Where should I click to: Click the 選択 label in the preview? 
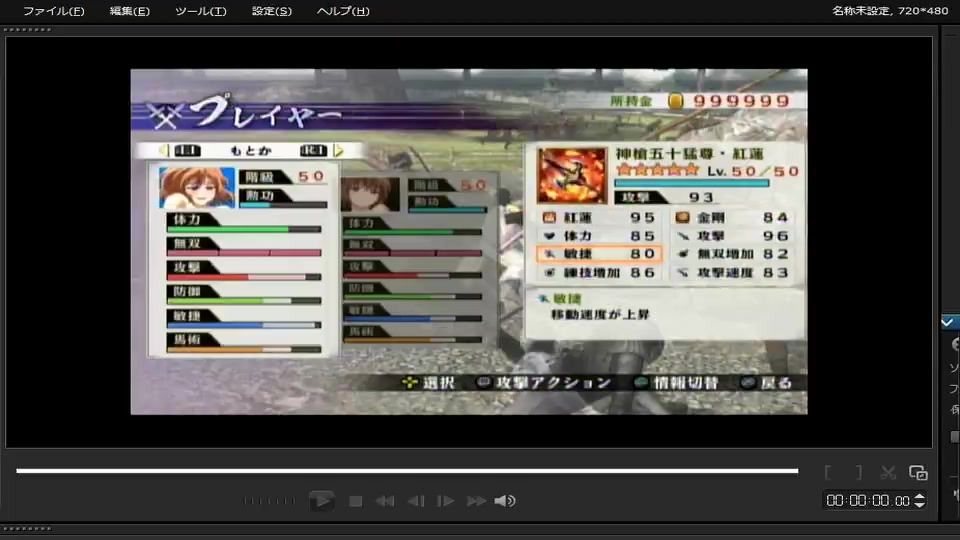tap(438, 383)
